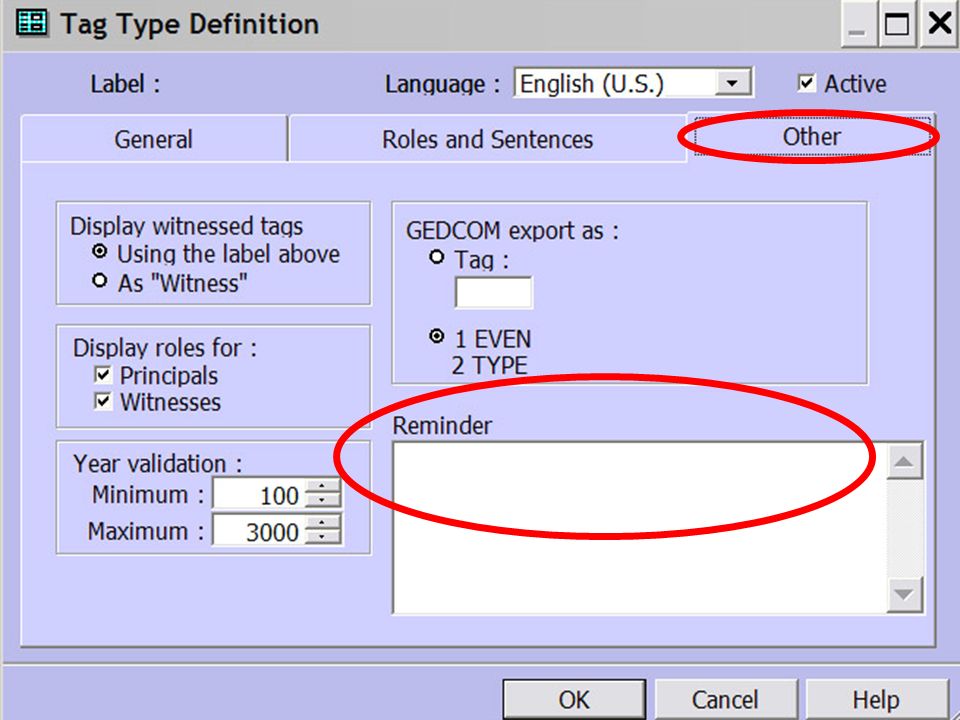This screenshot has width=960, height=720.
Task: Maximize the Tag Type Definition window
Action: point(897,25)
